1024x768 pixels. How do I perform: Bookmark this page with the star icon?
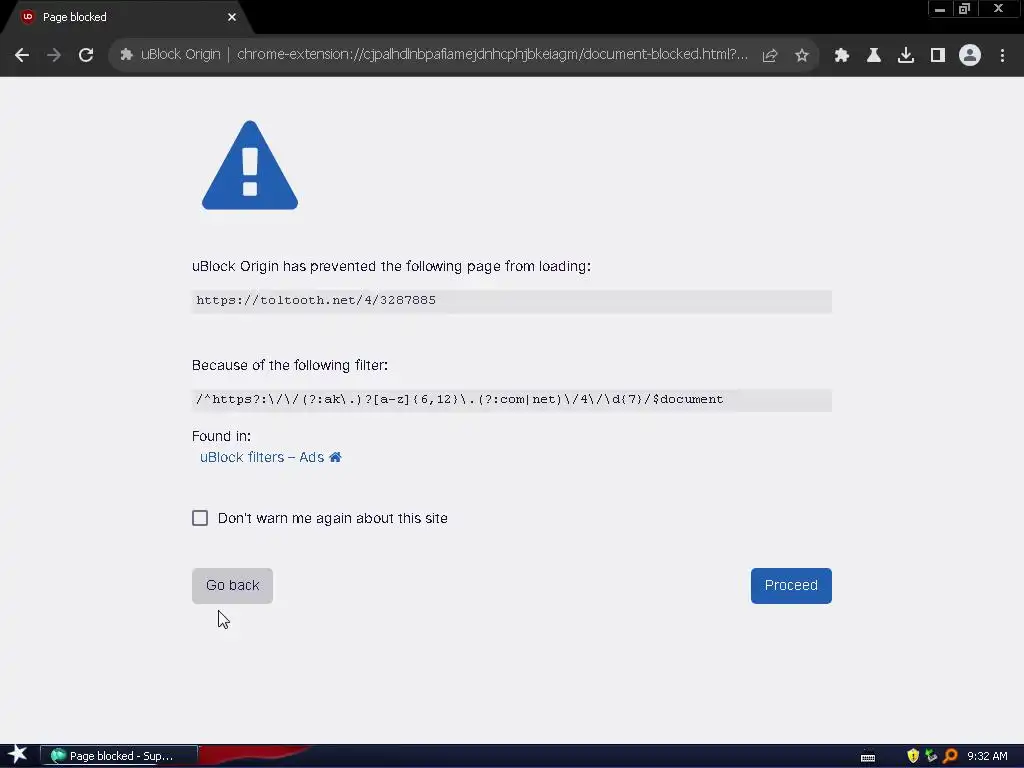point(802,56)
